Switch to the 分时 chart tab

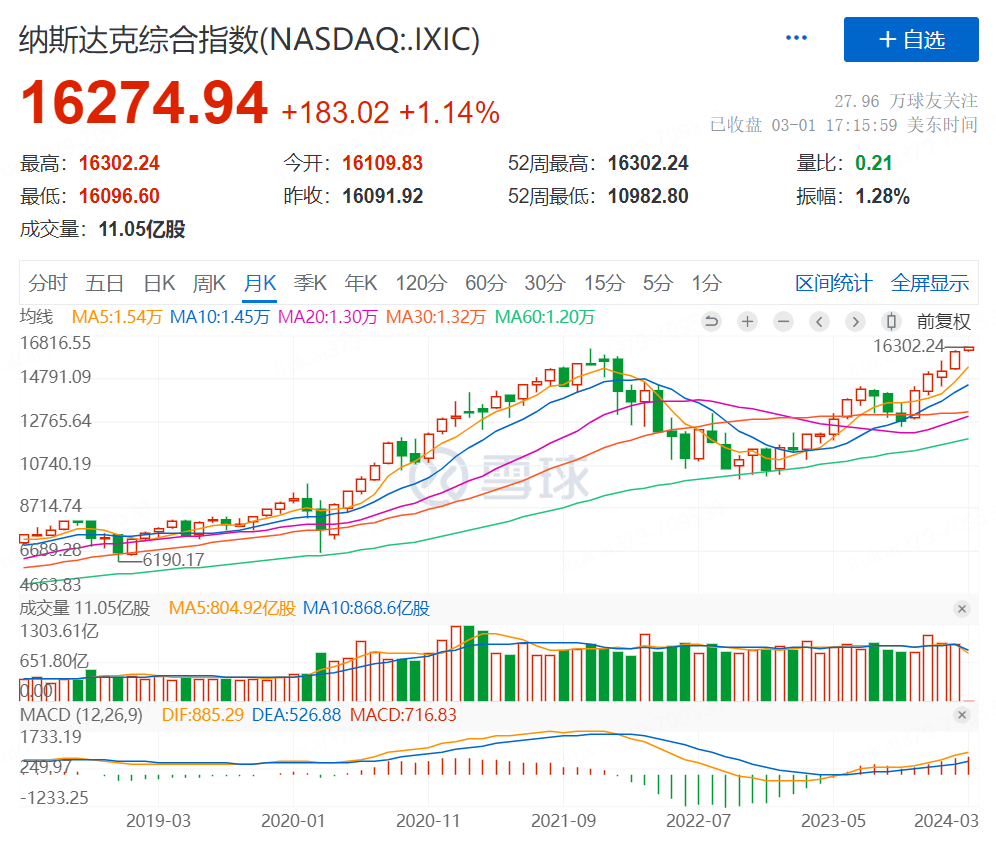pyautogui.click(x=48, y=283)
